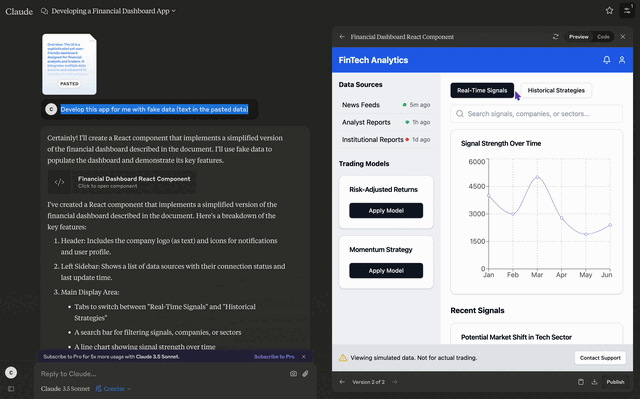Switch to Historical Strategies tab
The image size is (640, 399).
(556, 90)
